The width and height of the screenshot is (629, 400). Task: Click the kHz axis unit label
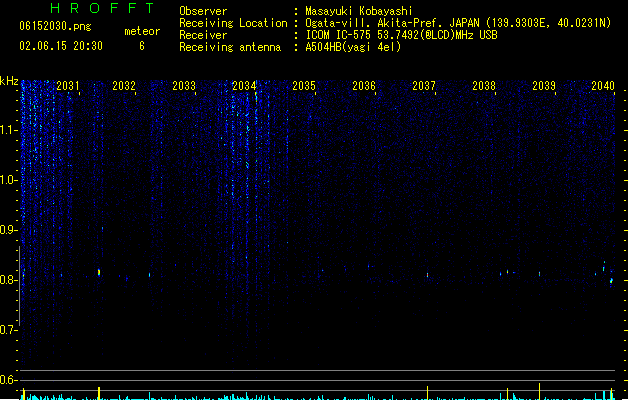(9, 81)
